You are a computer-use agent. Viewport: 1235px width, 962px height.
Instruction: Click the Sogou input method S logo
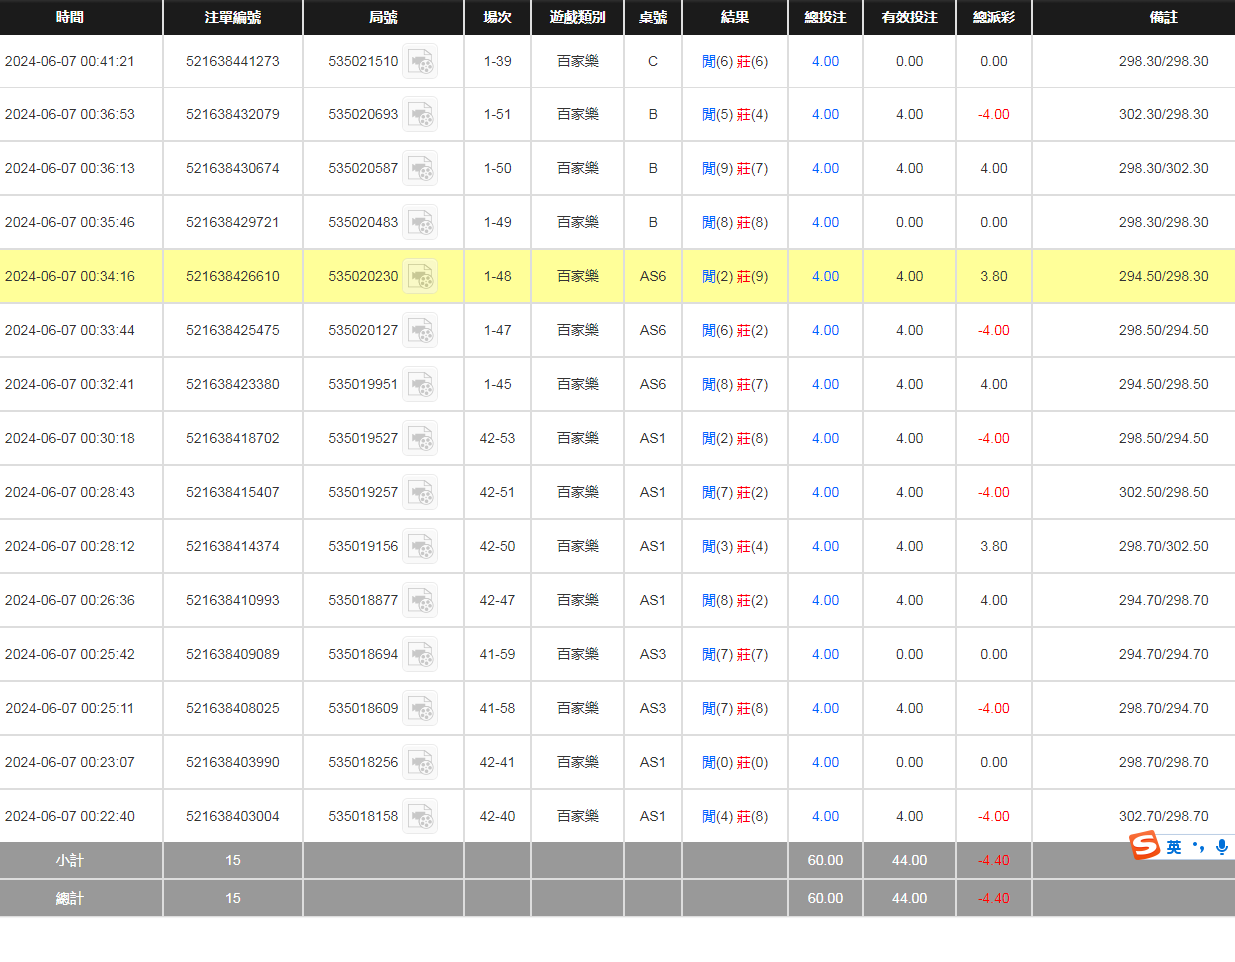click(1144, 846)
